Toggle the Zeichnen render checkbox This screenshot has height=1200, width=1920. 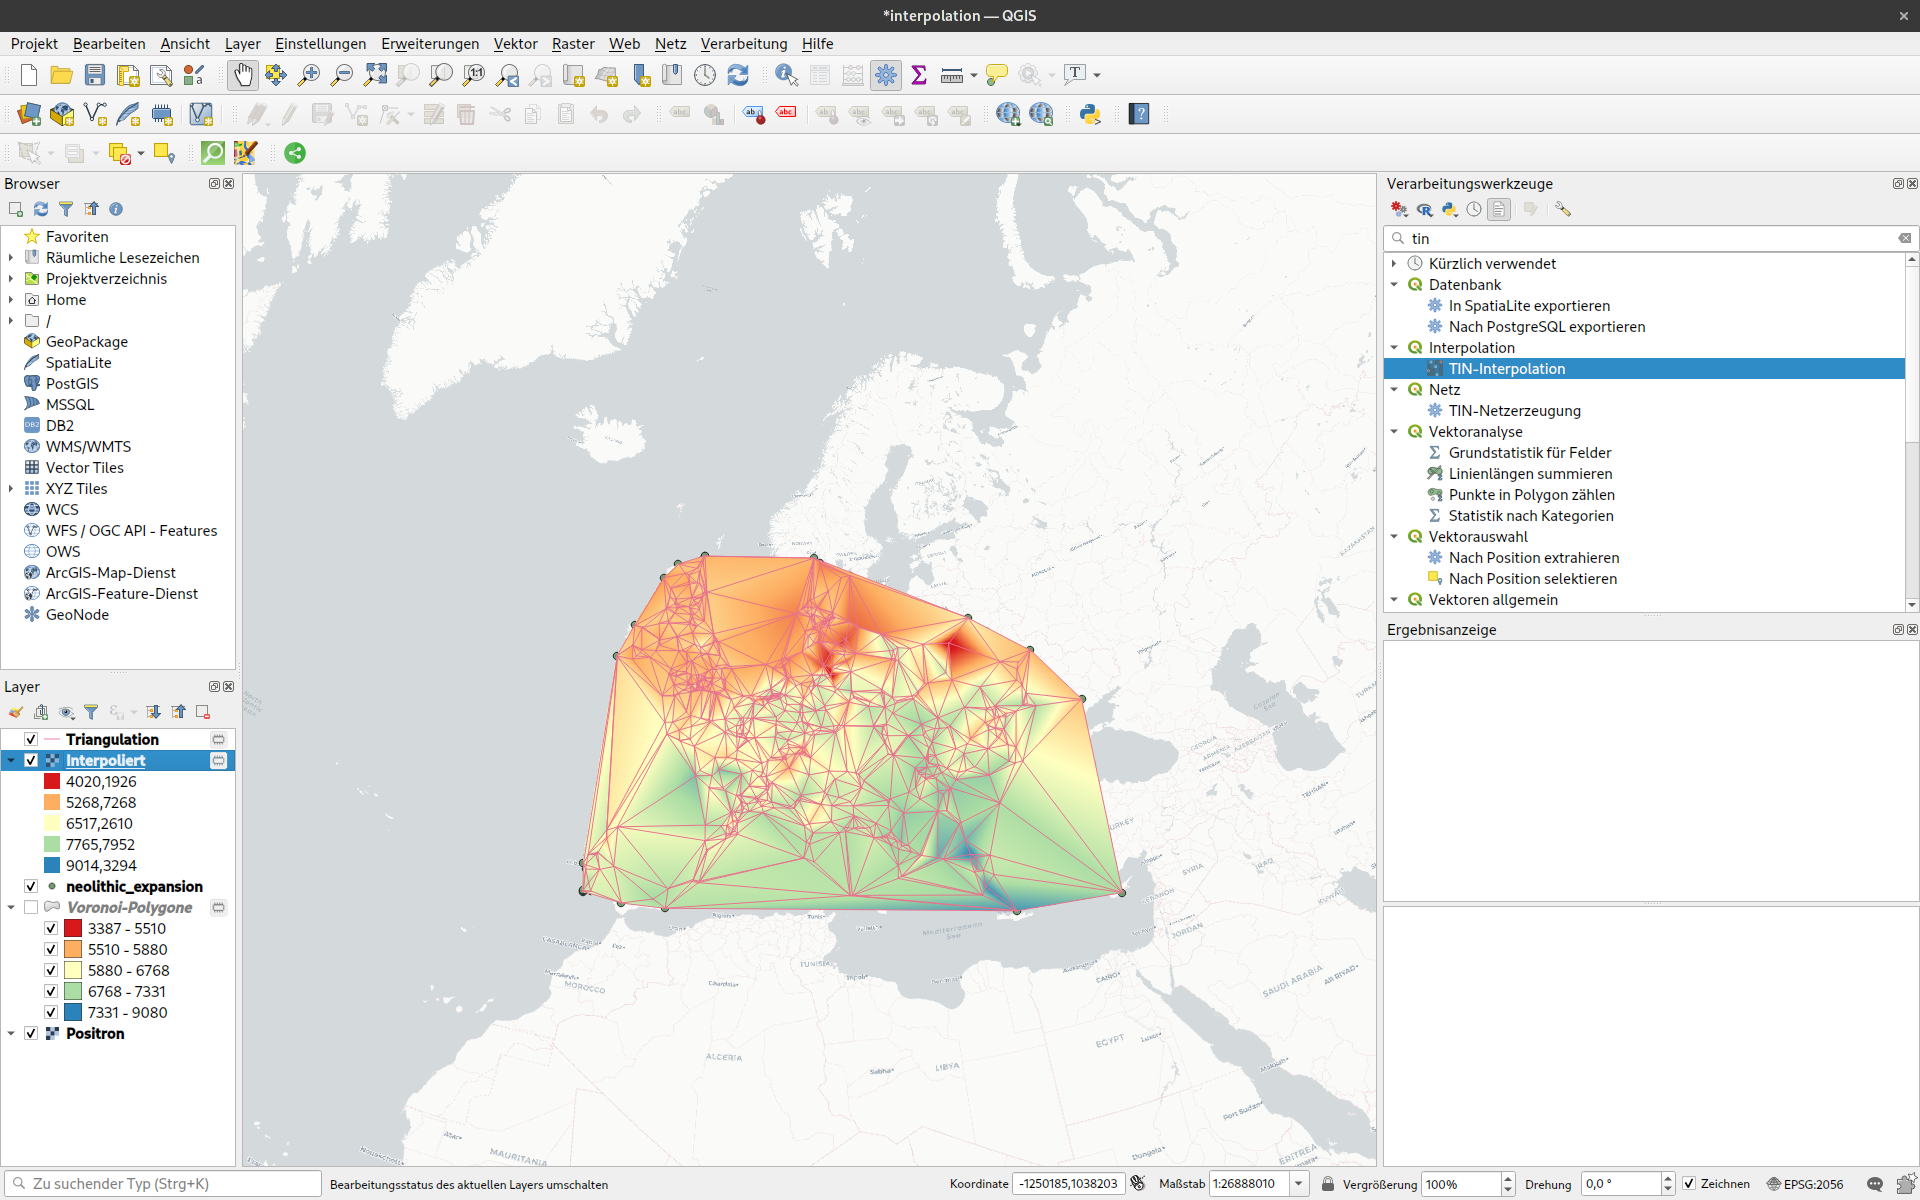pos(1689,1184)
